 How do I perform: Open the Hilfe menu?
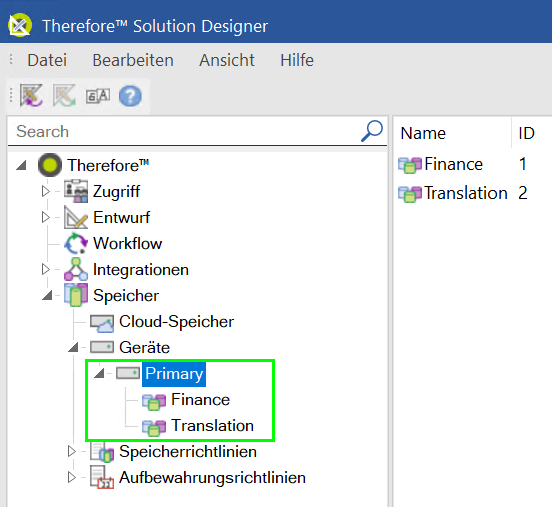pos(297,60)
